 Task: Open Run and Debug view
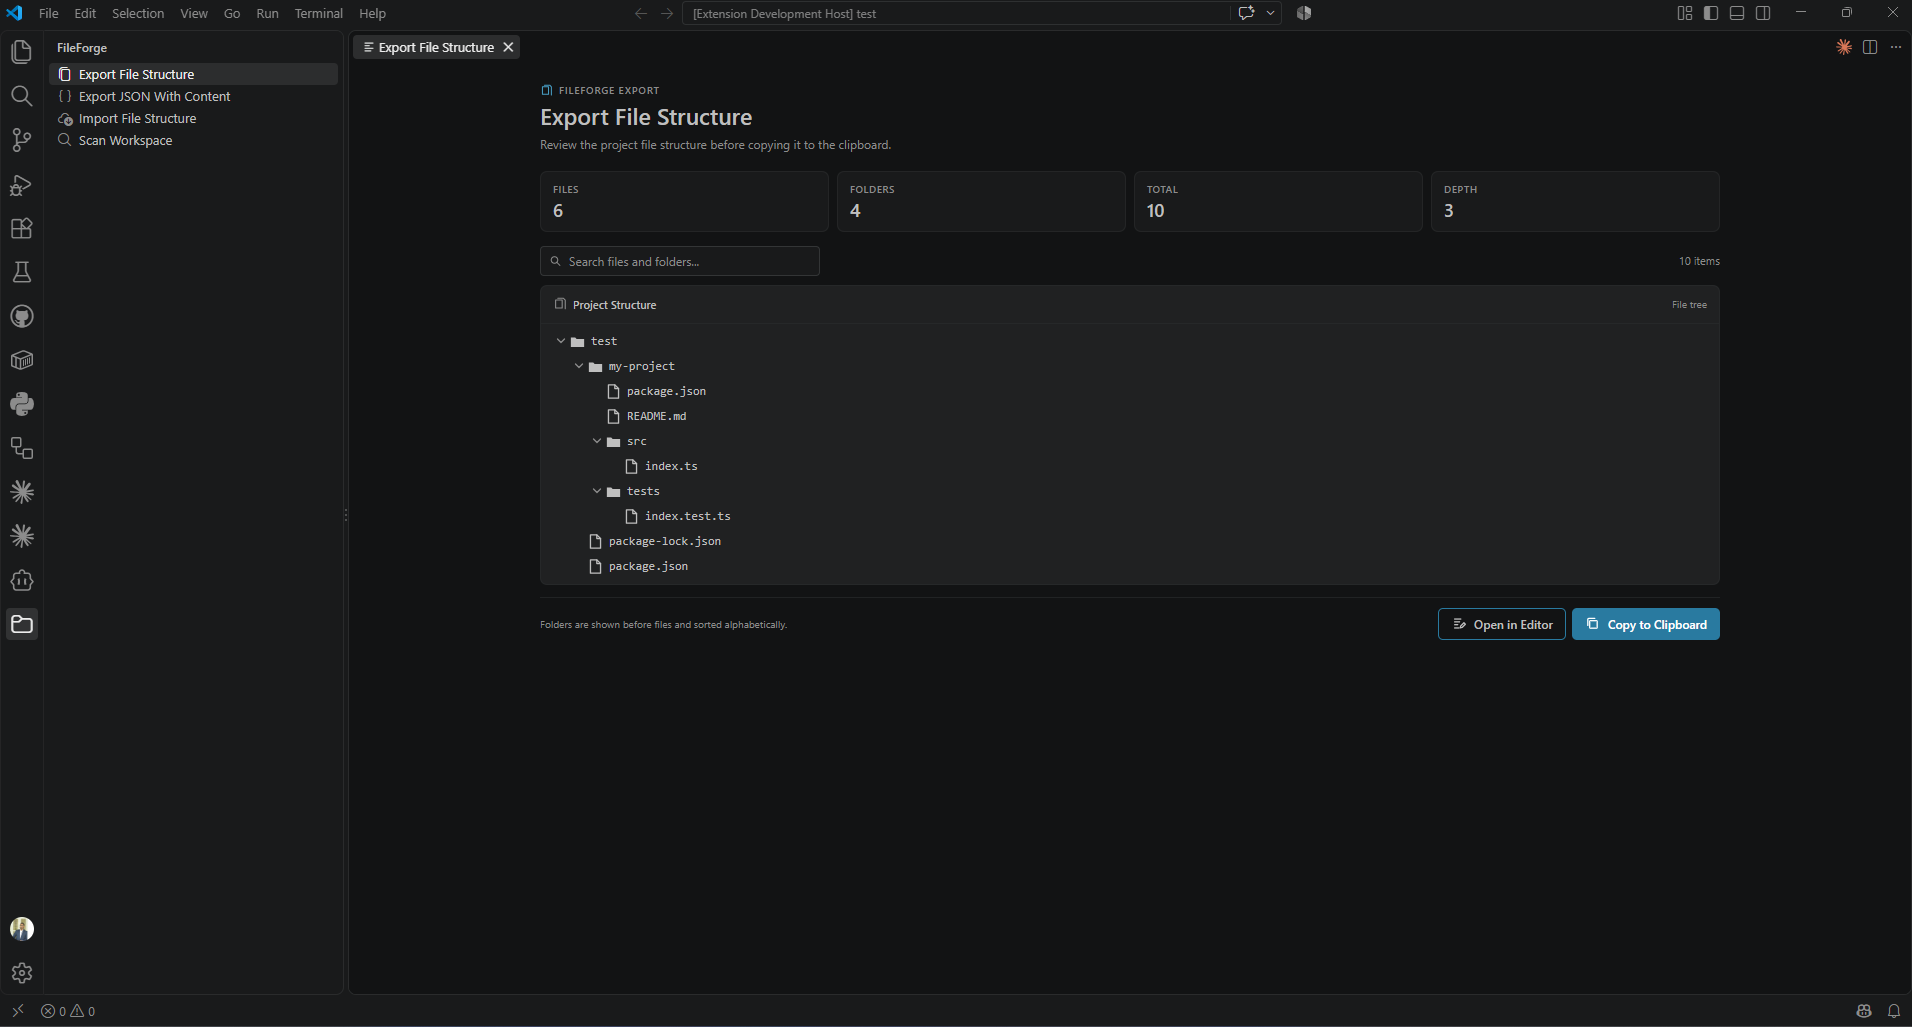[x=21, y=185]
